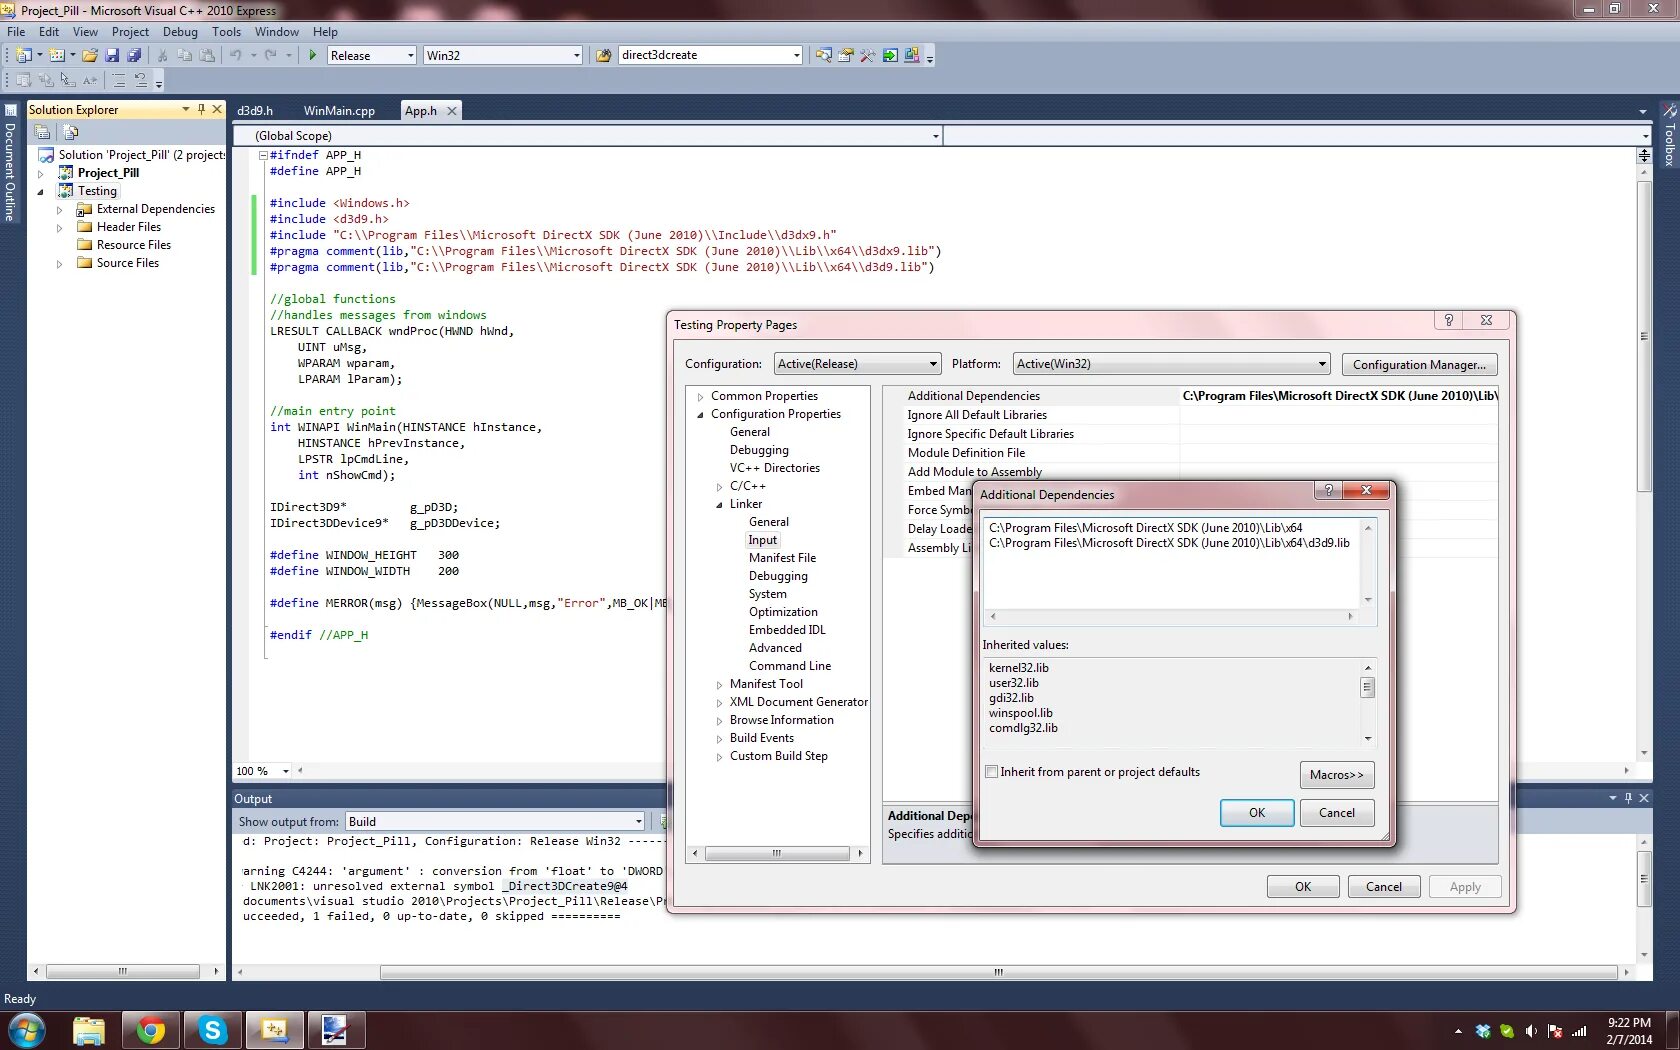Screen dimensions: 1680x1050
Task: Click in the additional dependencies text box
Action: click(1172, 563)
